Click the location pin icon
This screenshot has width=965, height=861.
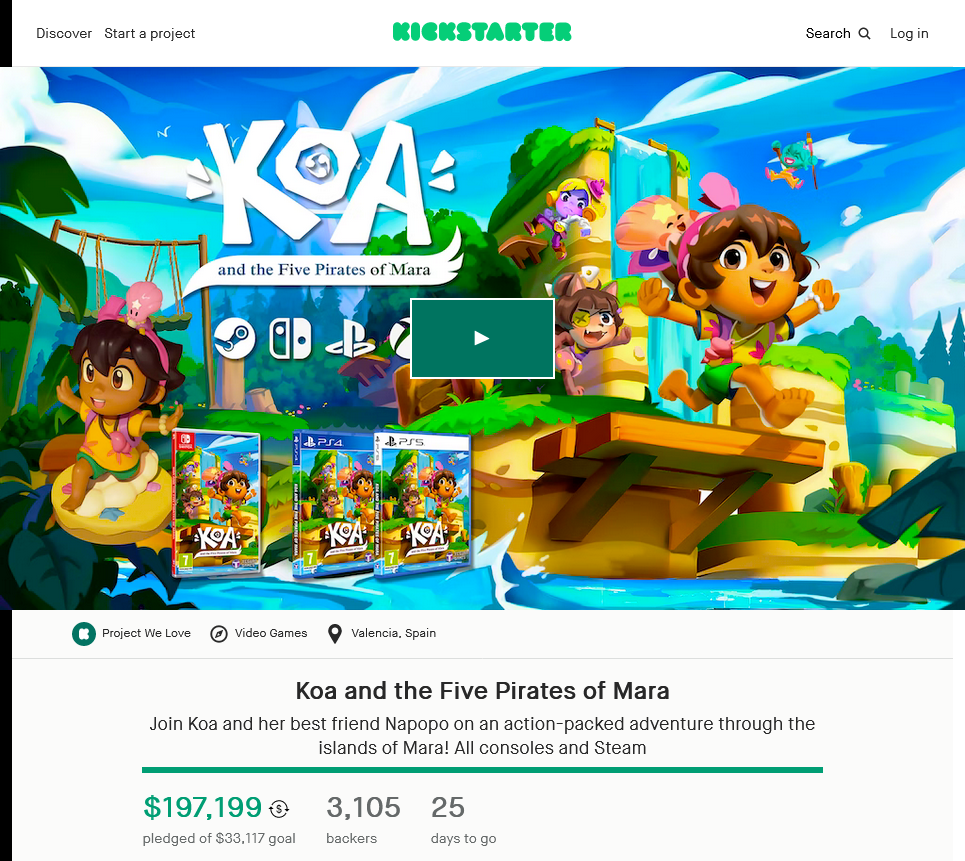[334, 633]
